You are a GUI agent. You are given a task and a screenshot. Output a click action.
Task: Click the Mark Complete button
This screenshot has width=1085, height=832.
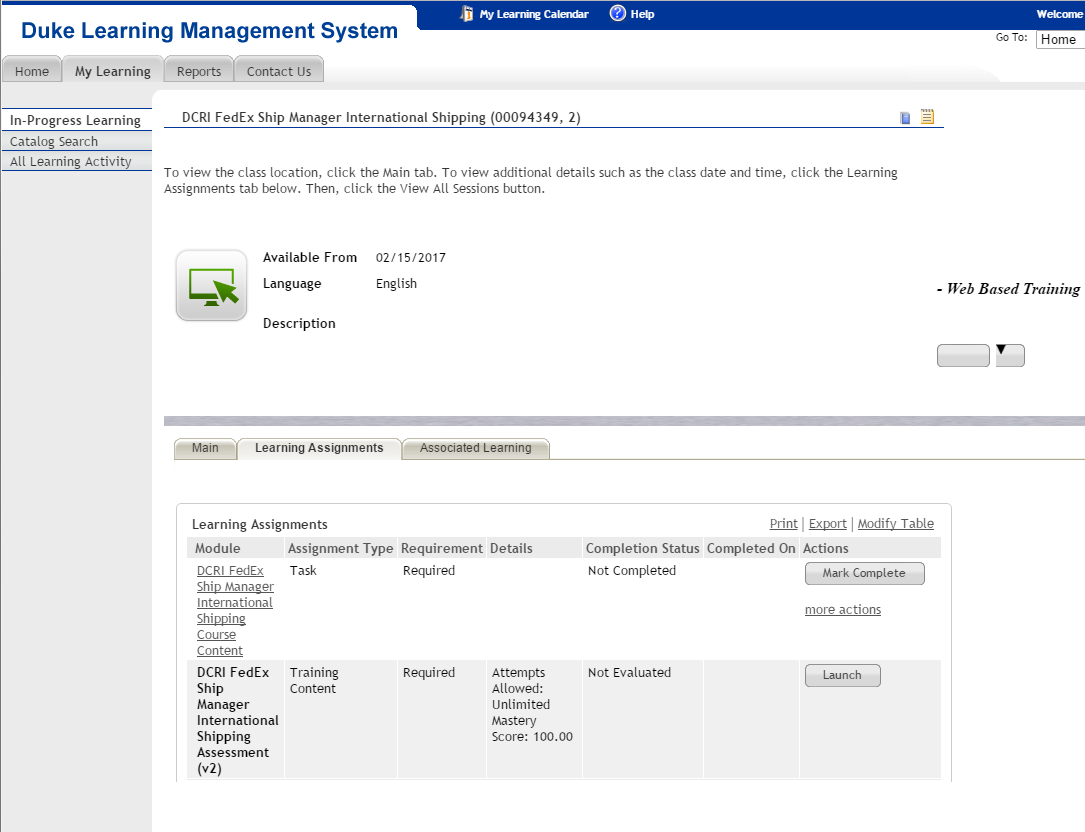click(x=864, y=573)
